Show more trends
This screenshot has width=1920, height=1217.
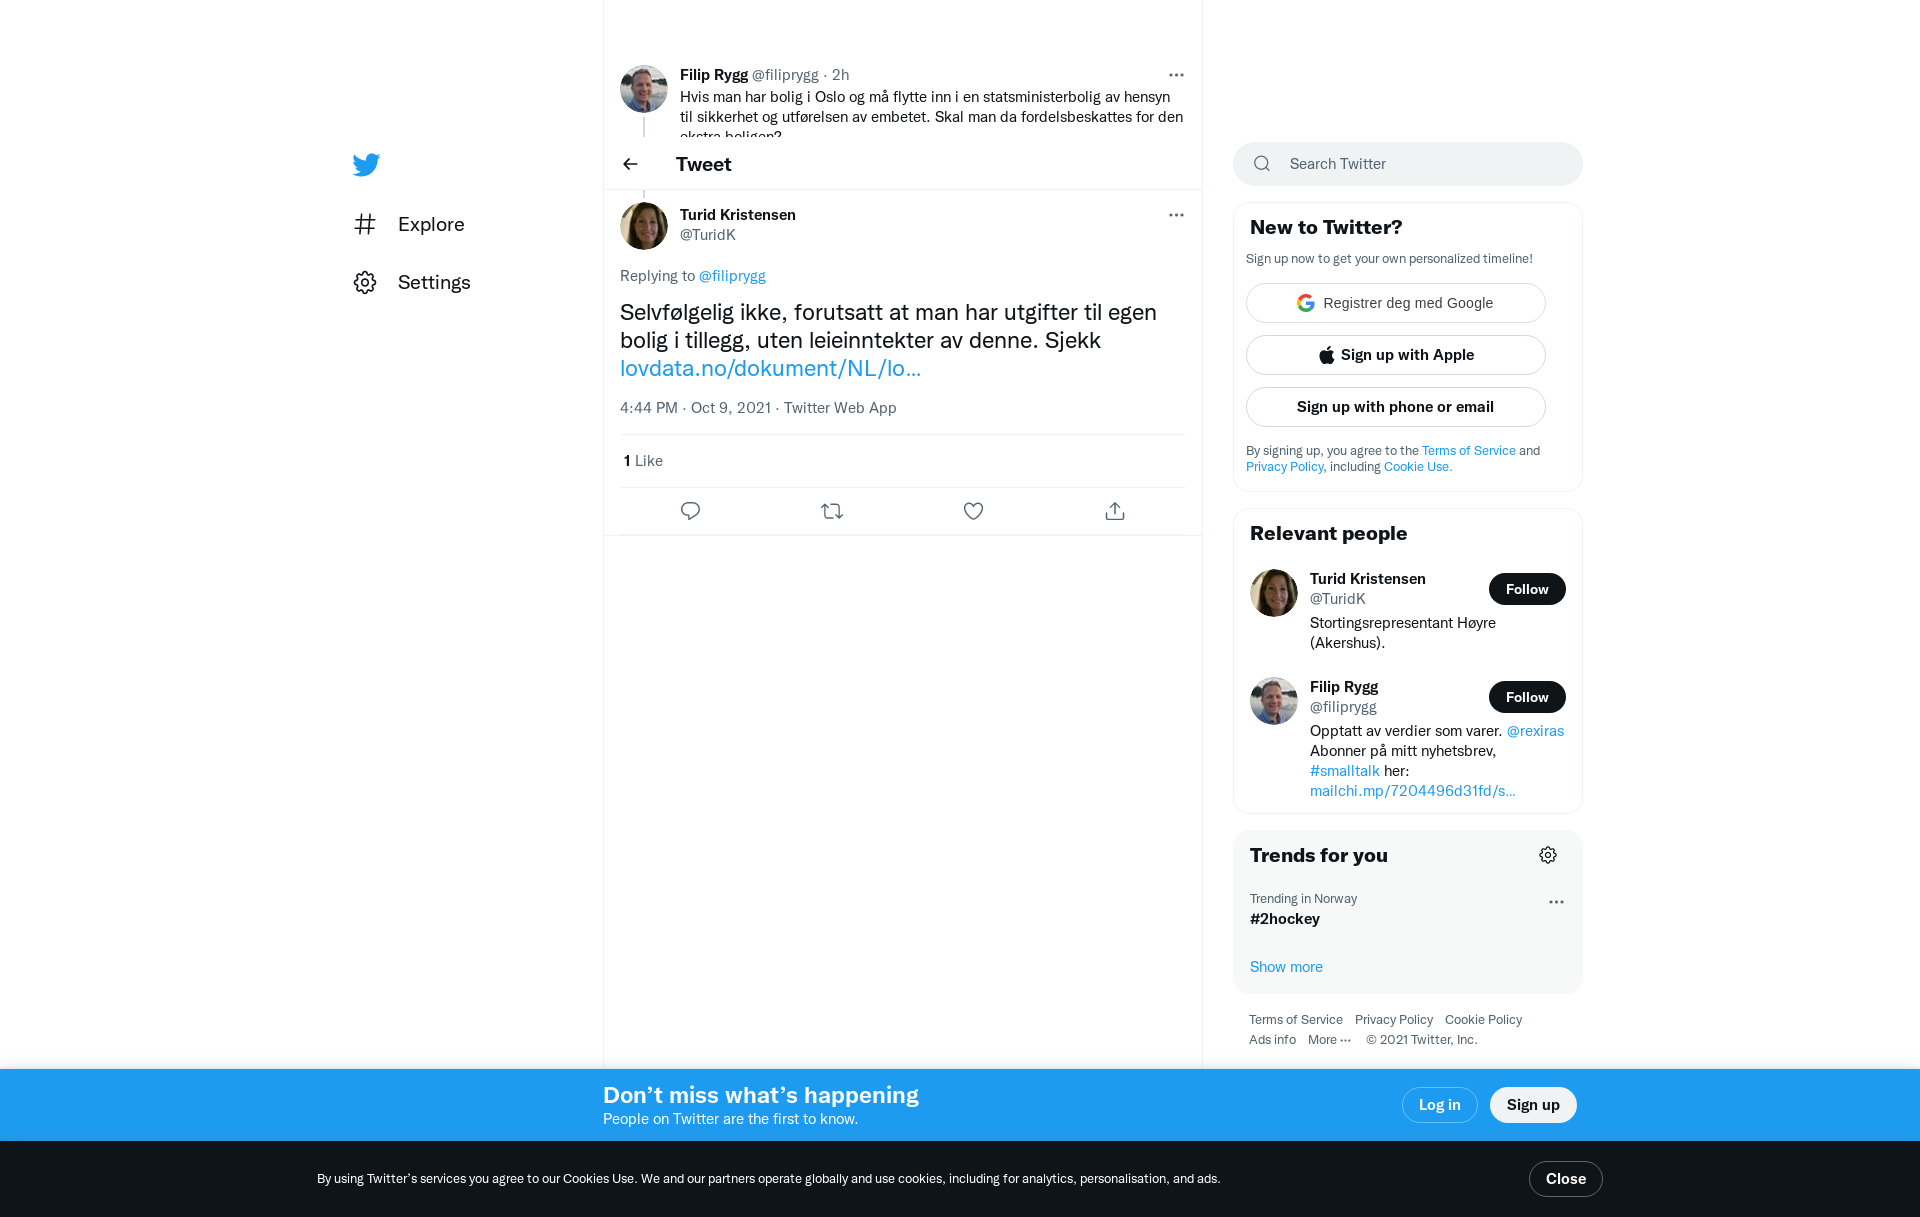point(1286,967)
